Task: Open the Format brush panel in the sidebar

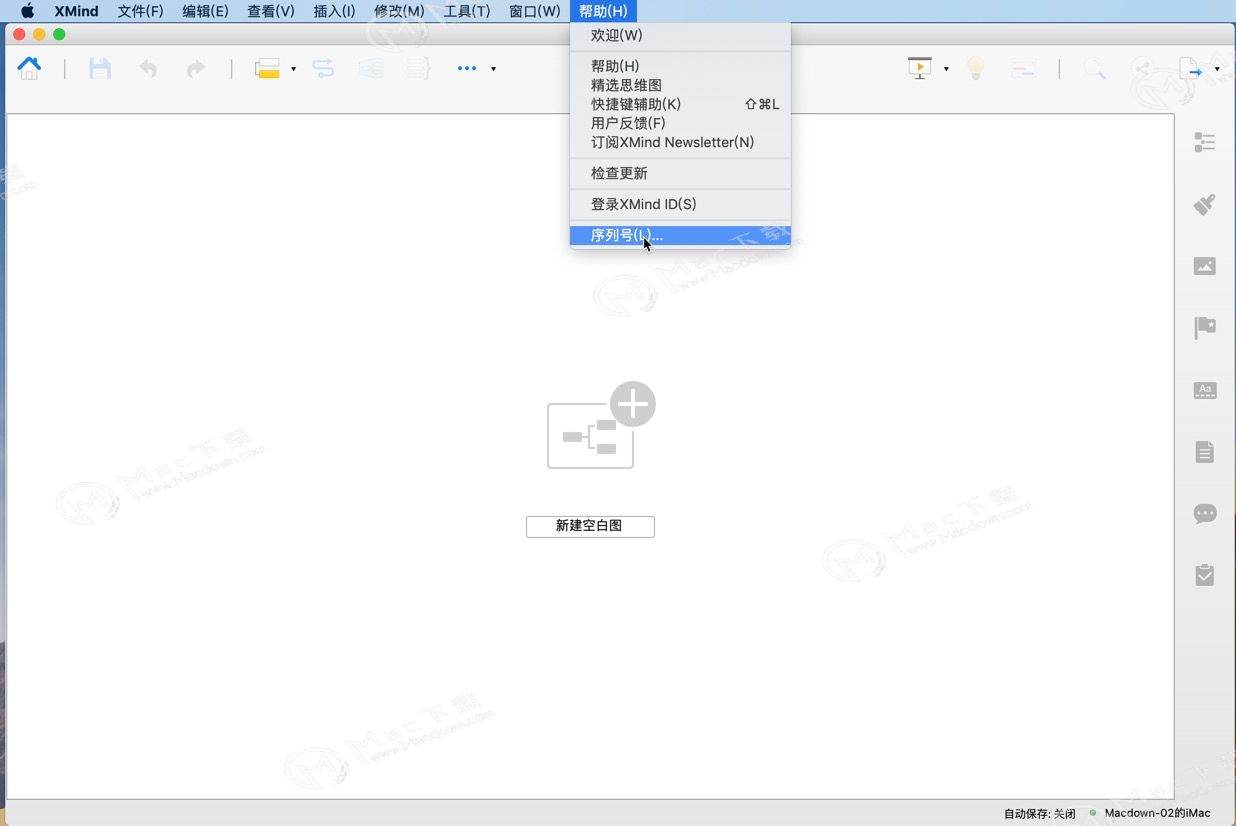Action: click(1205, 205)
